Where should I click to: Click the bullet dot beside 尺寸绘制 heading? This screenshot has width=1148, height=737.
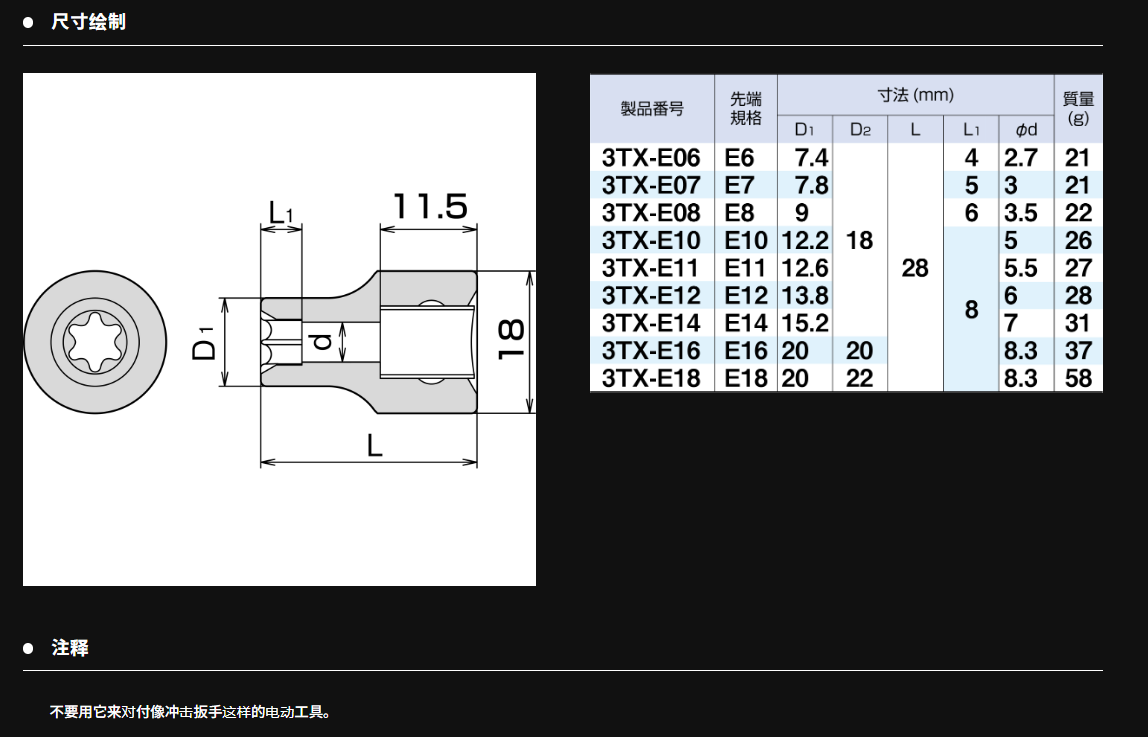pyautogui.click(x=28, y=22)
